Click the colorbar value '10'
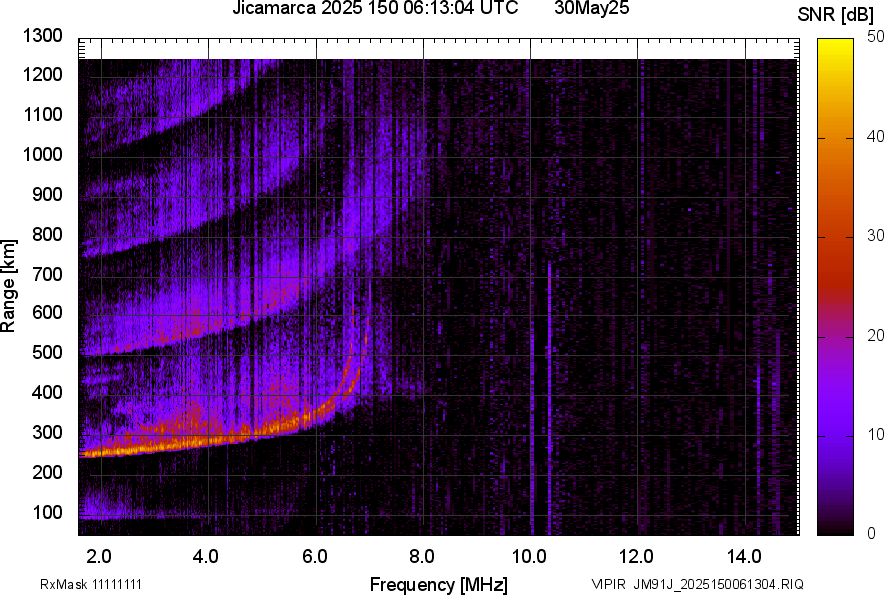 point(875,434)
